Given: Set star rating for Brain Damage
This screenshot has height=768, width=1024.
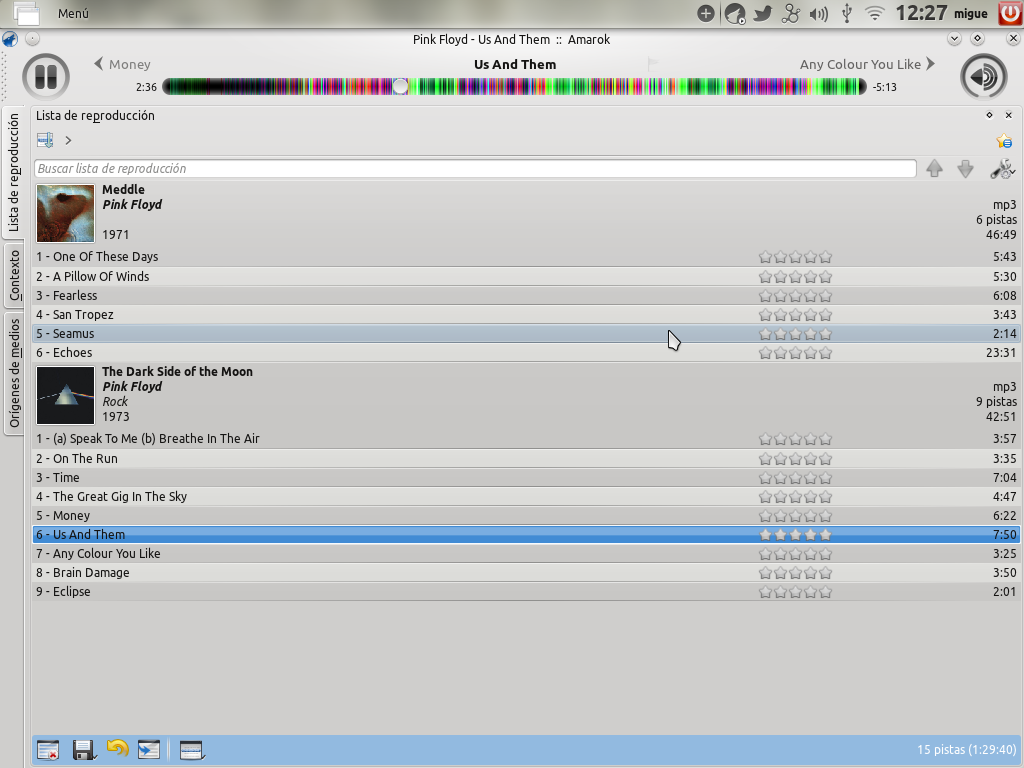Looking at the screenshot, I should pos(795,573).
